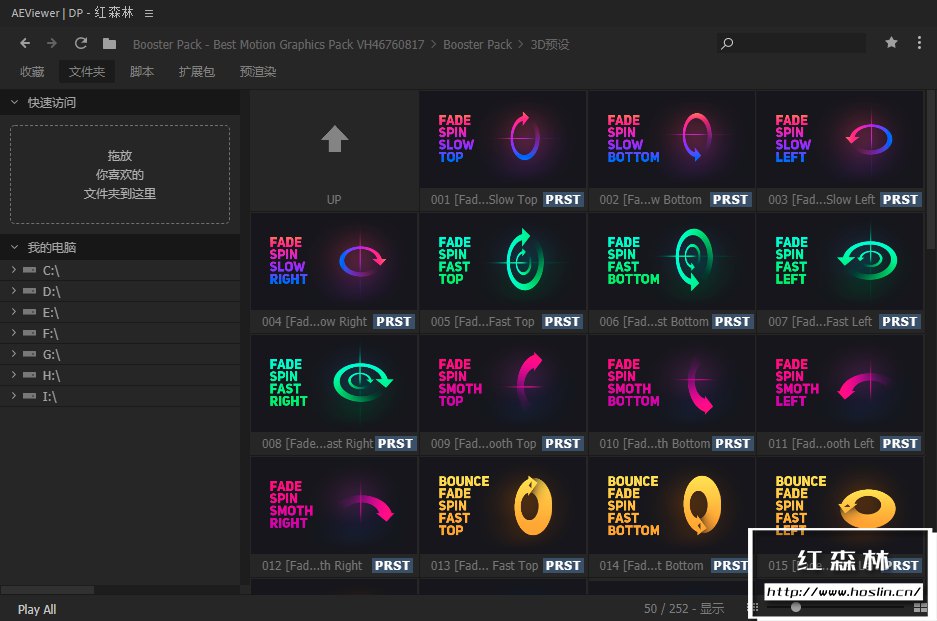Click the H:\ drive icon
937x621 pixels.
pos(29,375)
